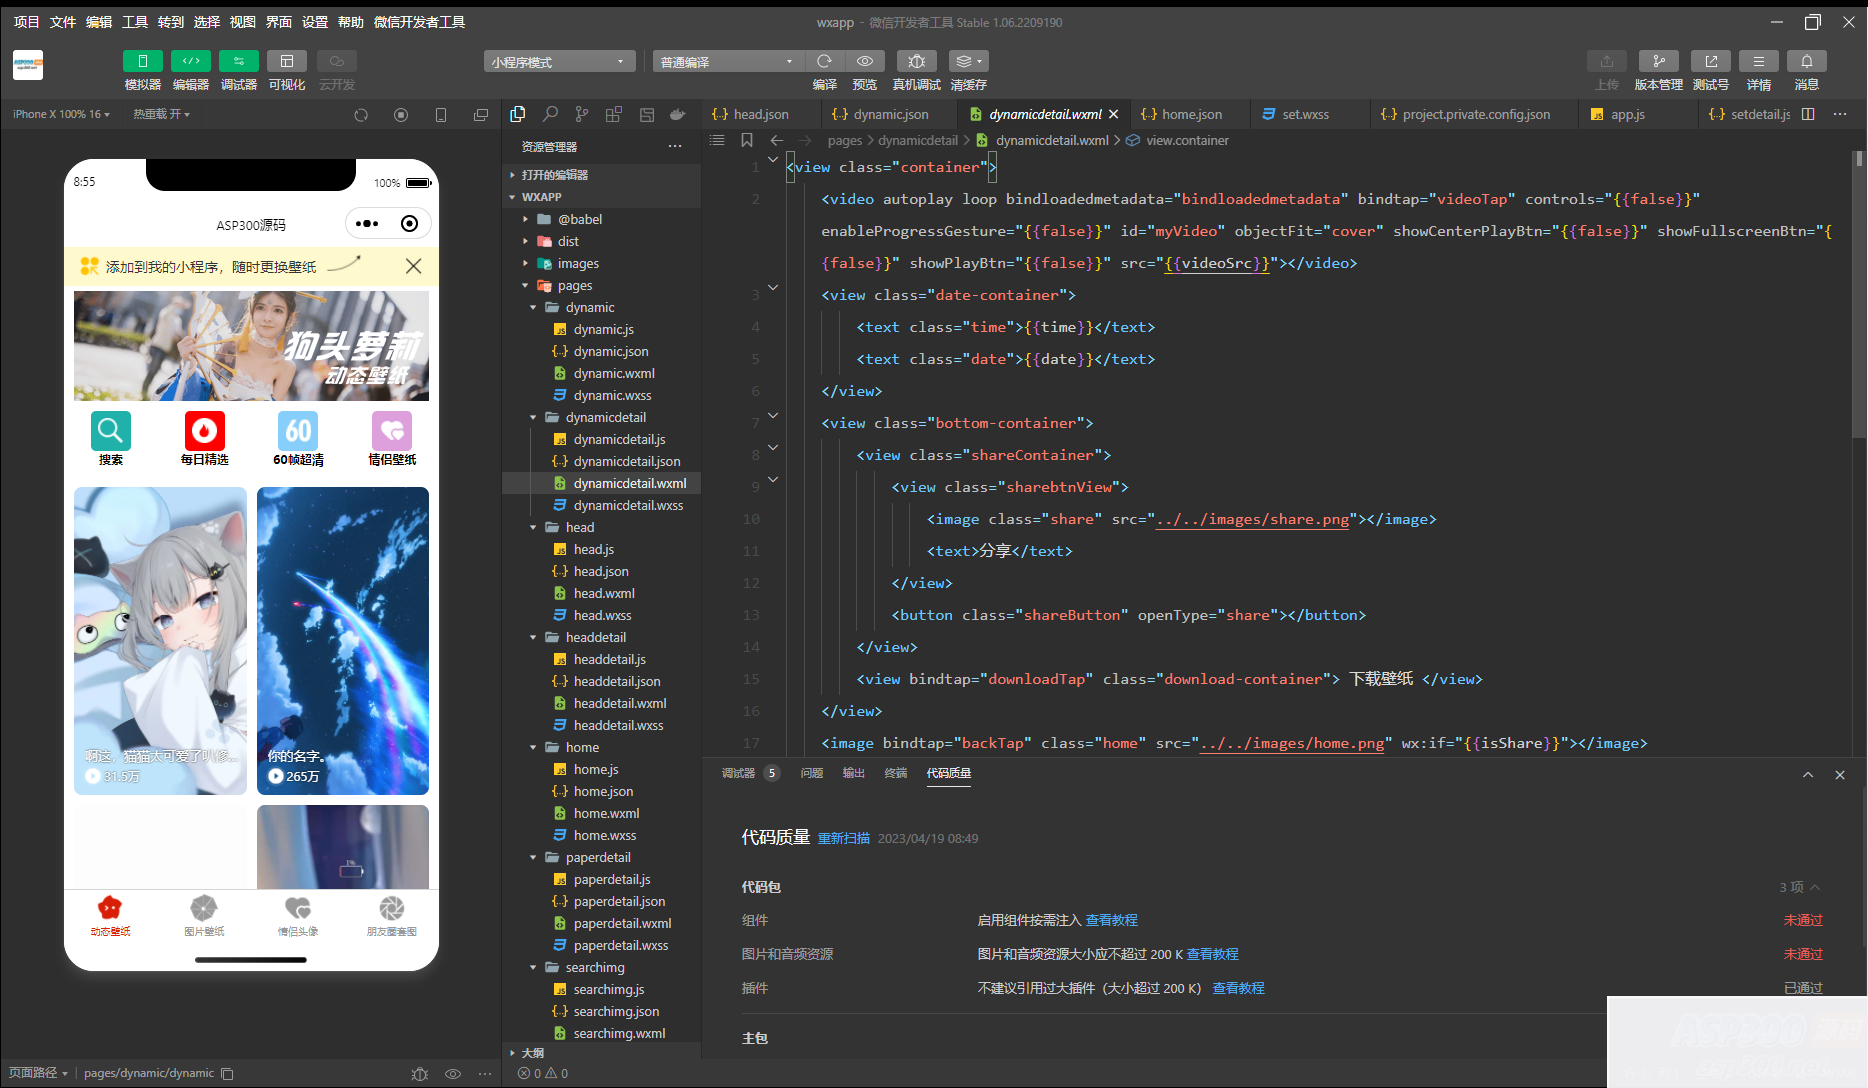Open the 工具 menu
The width and height of the screenshot is (1868, 1088).
tap(135, 22)
